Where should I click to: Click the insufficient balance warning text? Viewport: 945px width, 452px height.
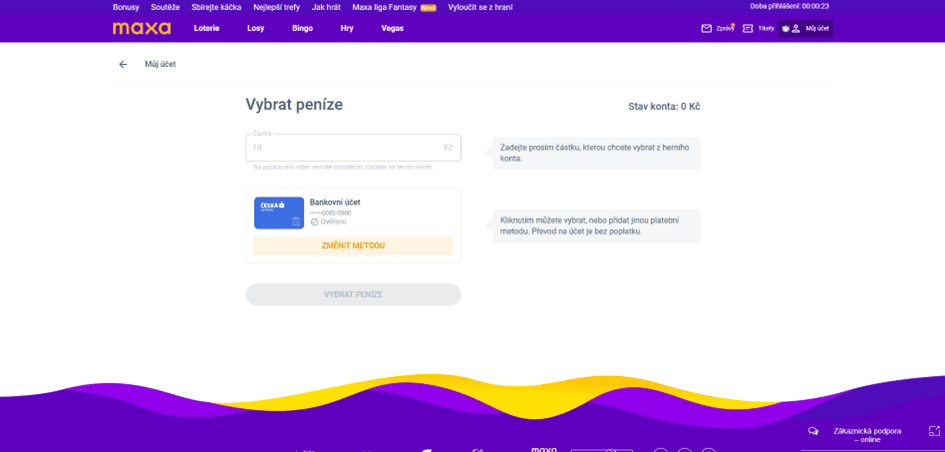pyautogui.click(x=343, y=167)
